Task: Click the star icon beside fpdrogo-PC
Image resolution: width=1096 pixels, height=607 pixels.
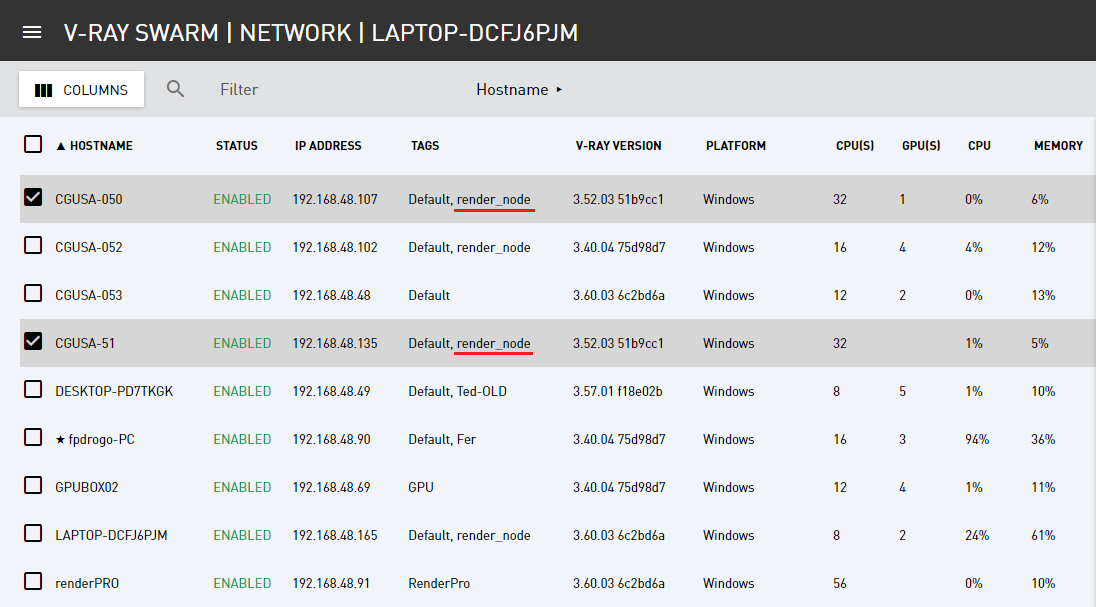Action: [x=60, y=440]
